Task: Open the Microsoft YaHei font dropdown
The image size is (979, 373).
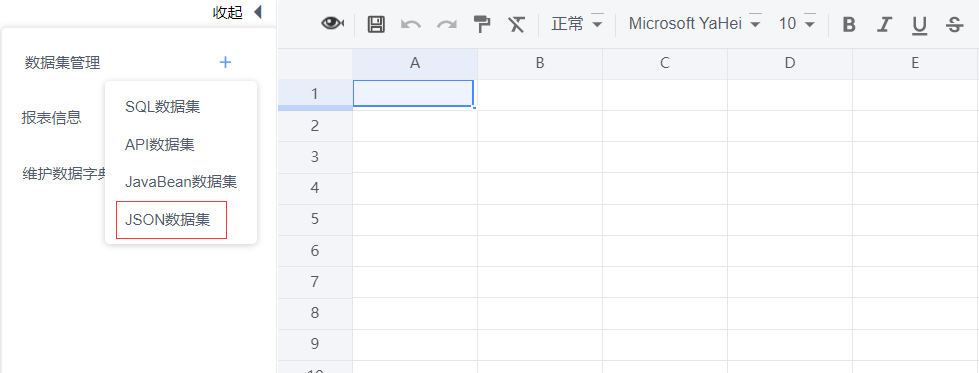Action: pyautogui.click(x=695, y=24)
